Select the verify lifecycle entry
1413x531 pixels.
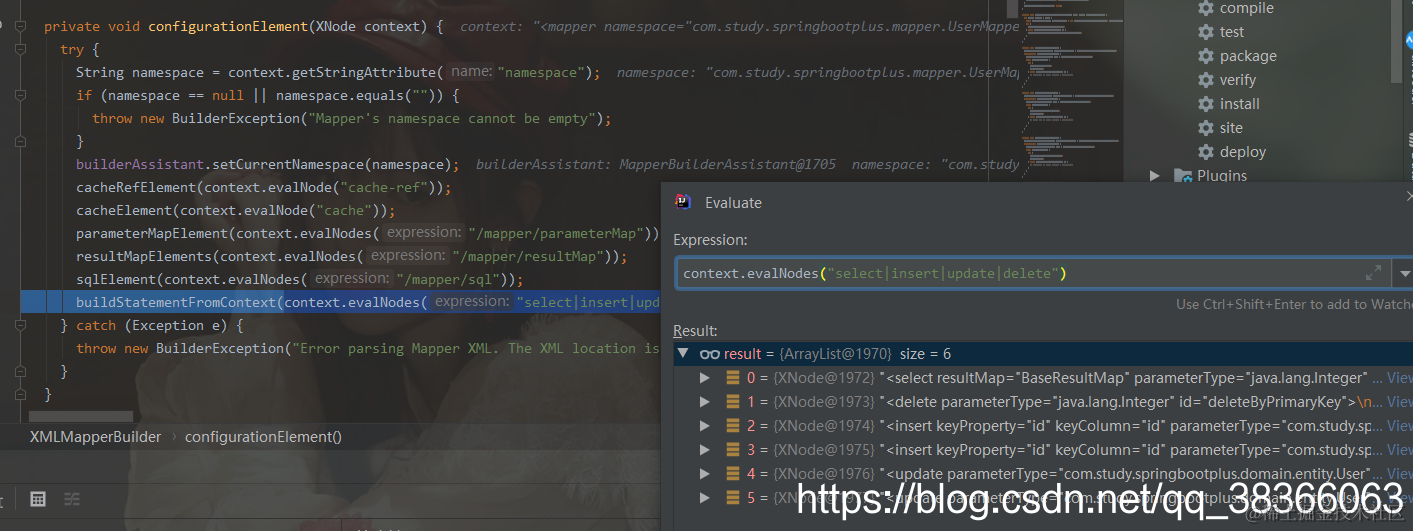[1238, 80]
